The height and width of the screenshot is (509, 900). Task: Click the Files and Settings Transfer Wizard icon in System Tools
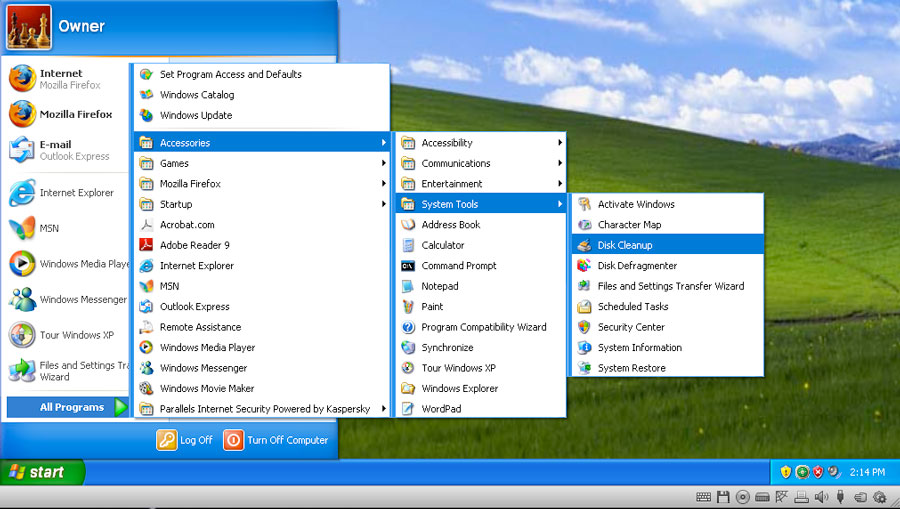584,286
